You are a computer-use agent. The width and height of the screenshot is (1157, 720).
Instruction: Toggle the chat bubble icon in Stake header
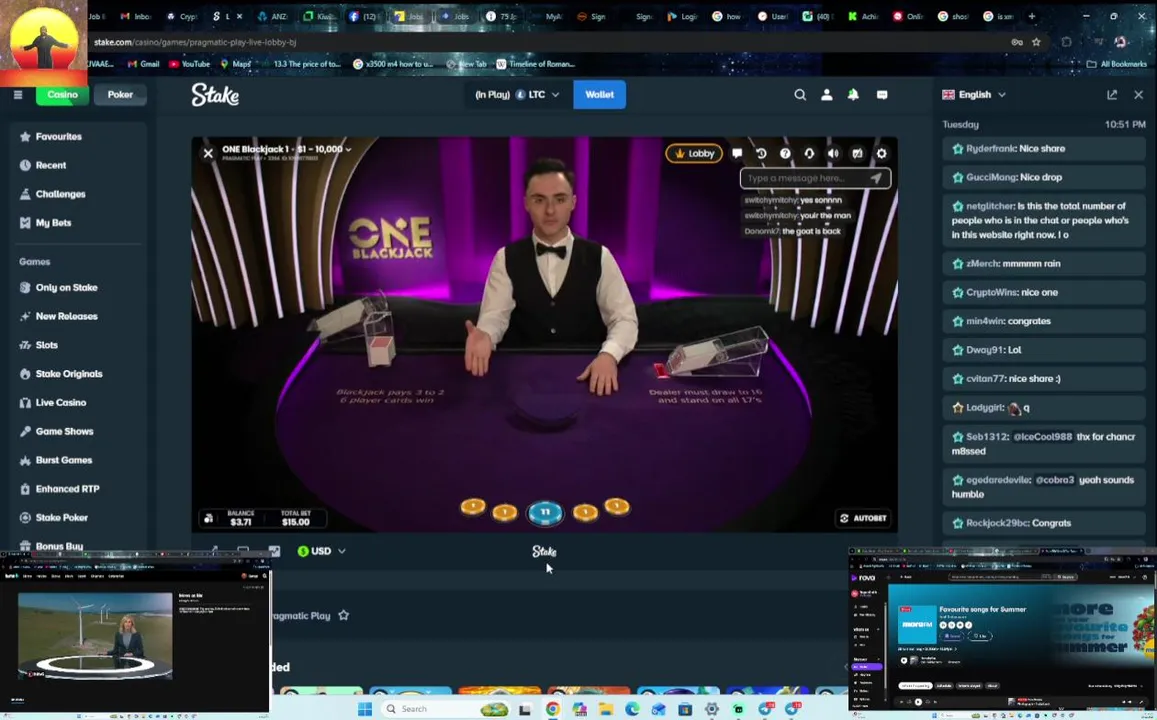point(882,94)
